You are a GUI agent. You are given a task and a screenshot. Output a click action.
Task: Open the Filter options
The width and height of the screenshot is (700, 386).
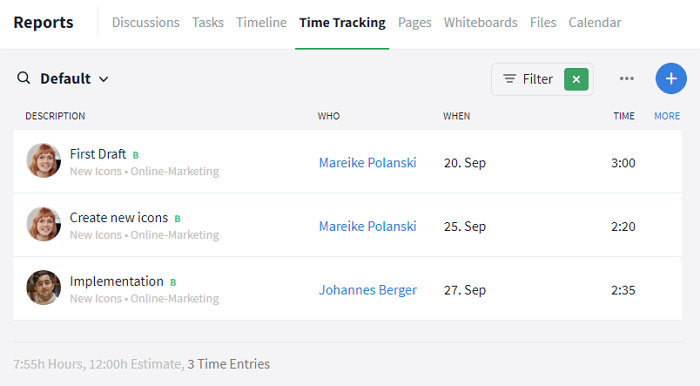pyautogui.click(x=528, y=79)
